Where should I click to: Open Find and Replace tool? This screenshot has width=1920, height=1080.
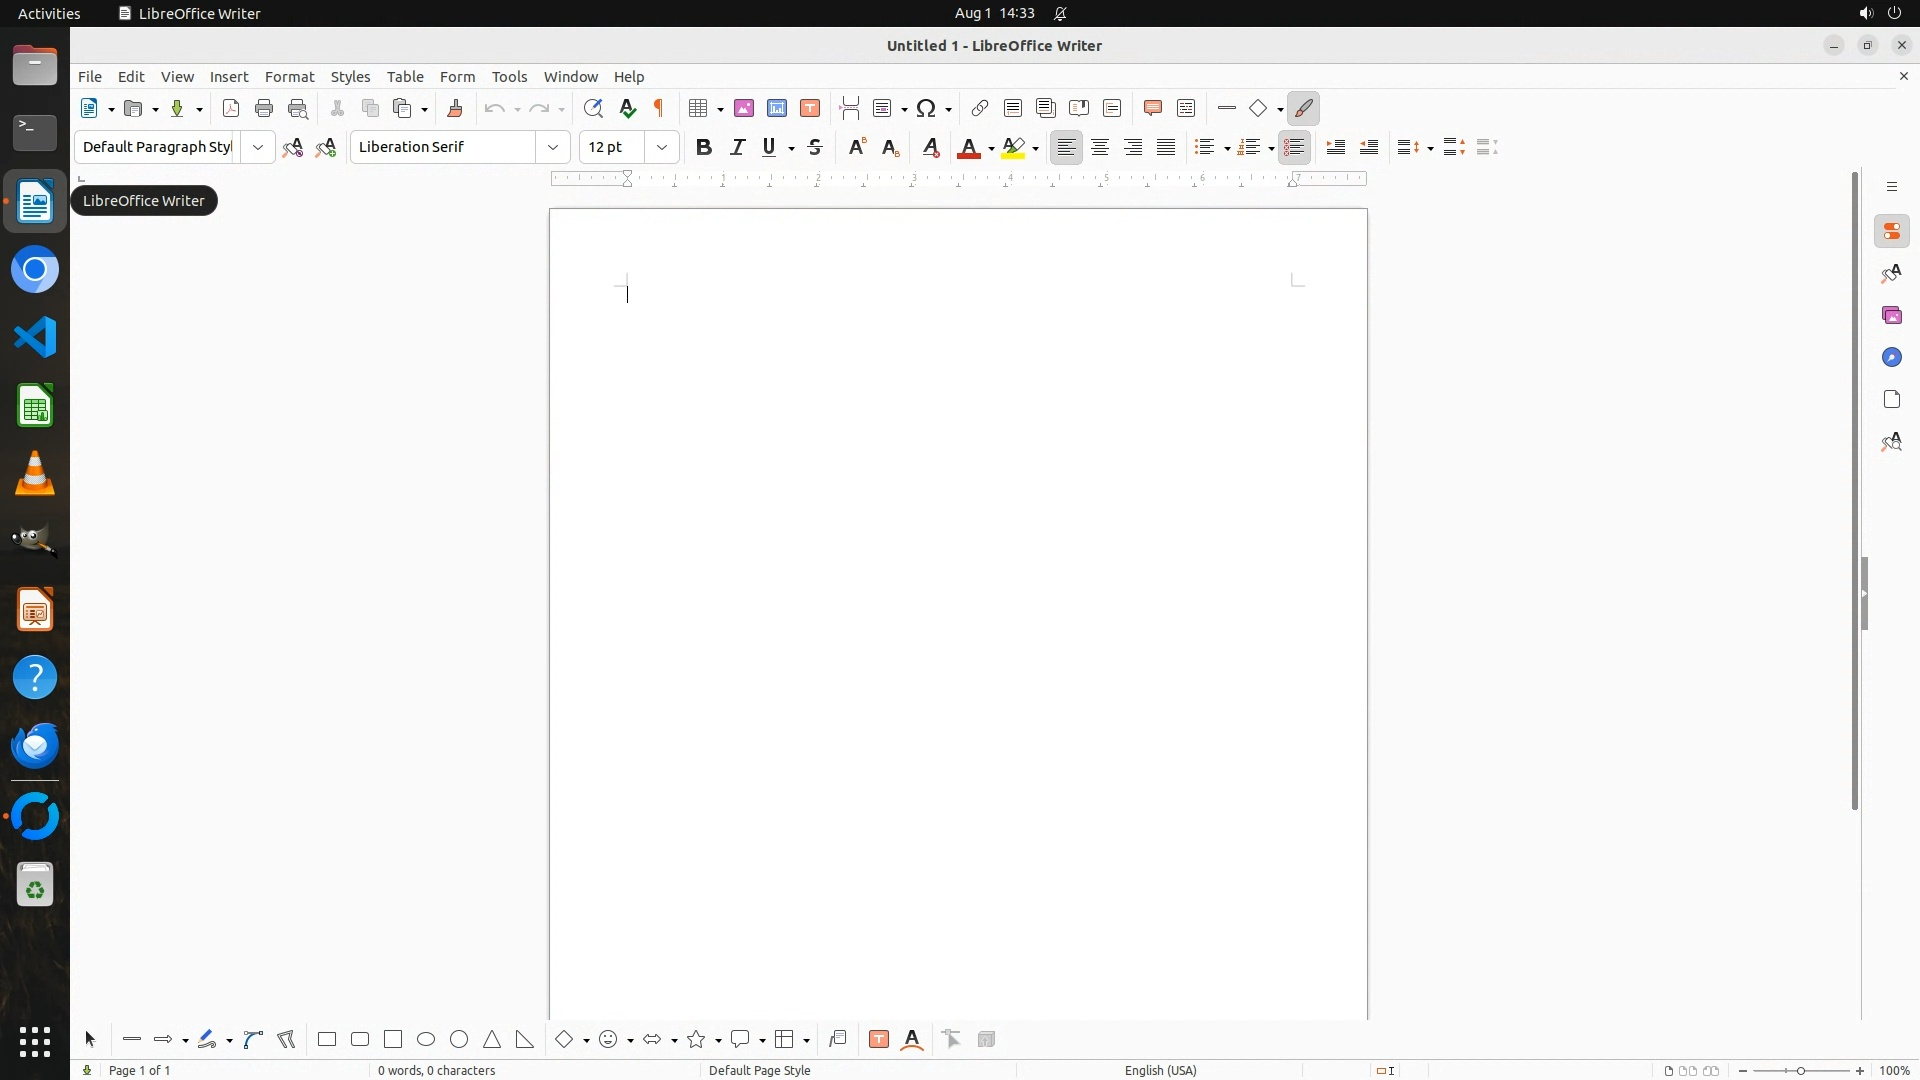tap(593, 108)
